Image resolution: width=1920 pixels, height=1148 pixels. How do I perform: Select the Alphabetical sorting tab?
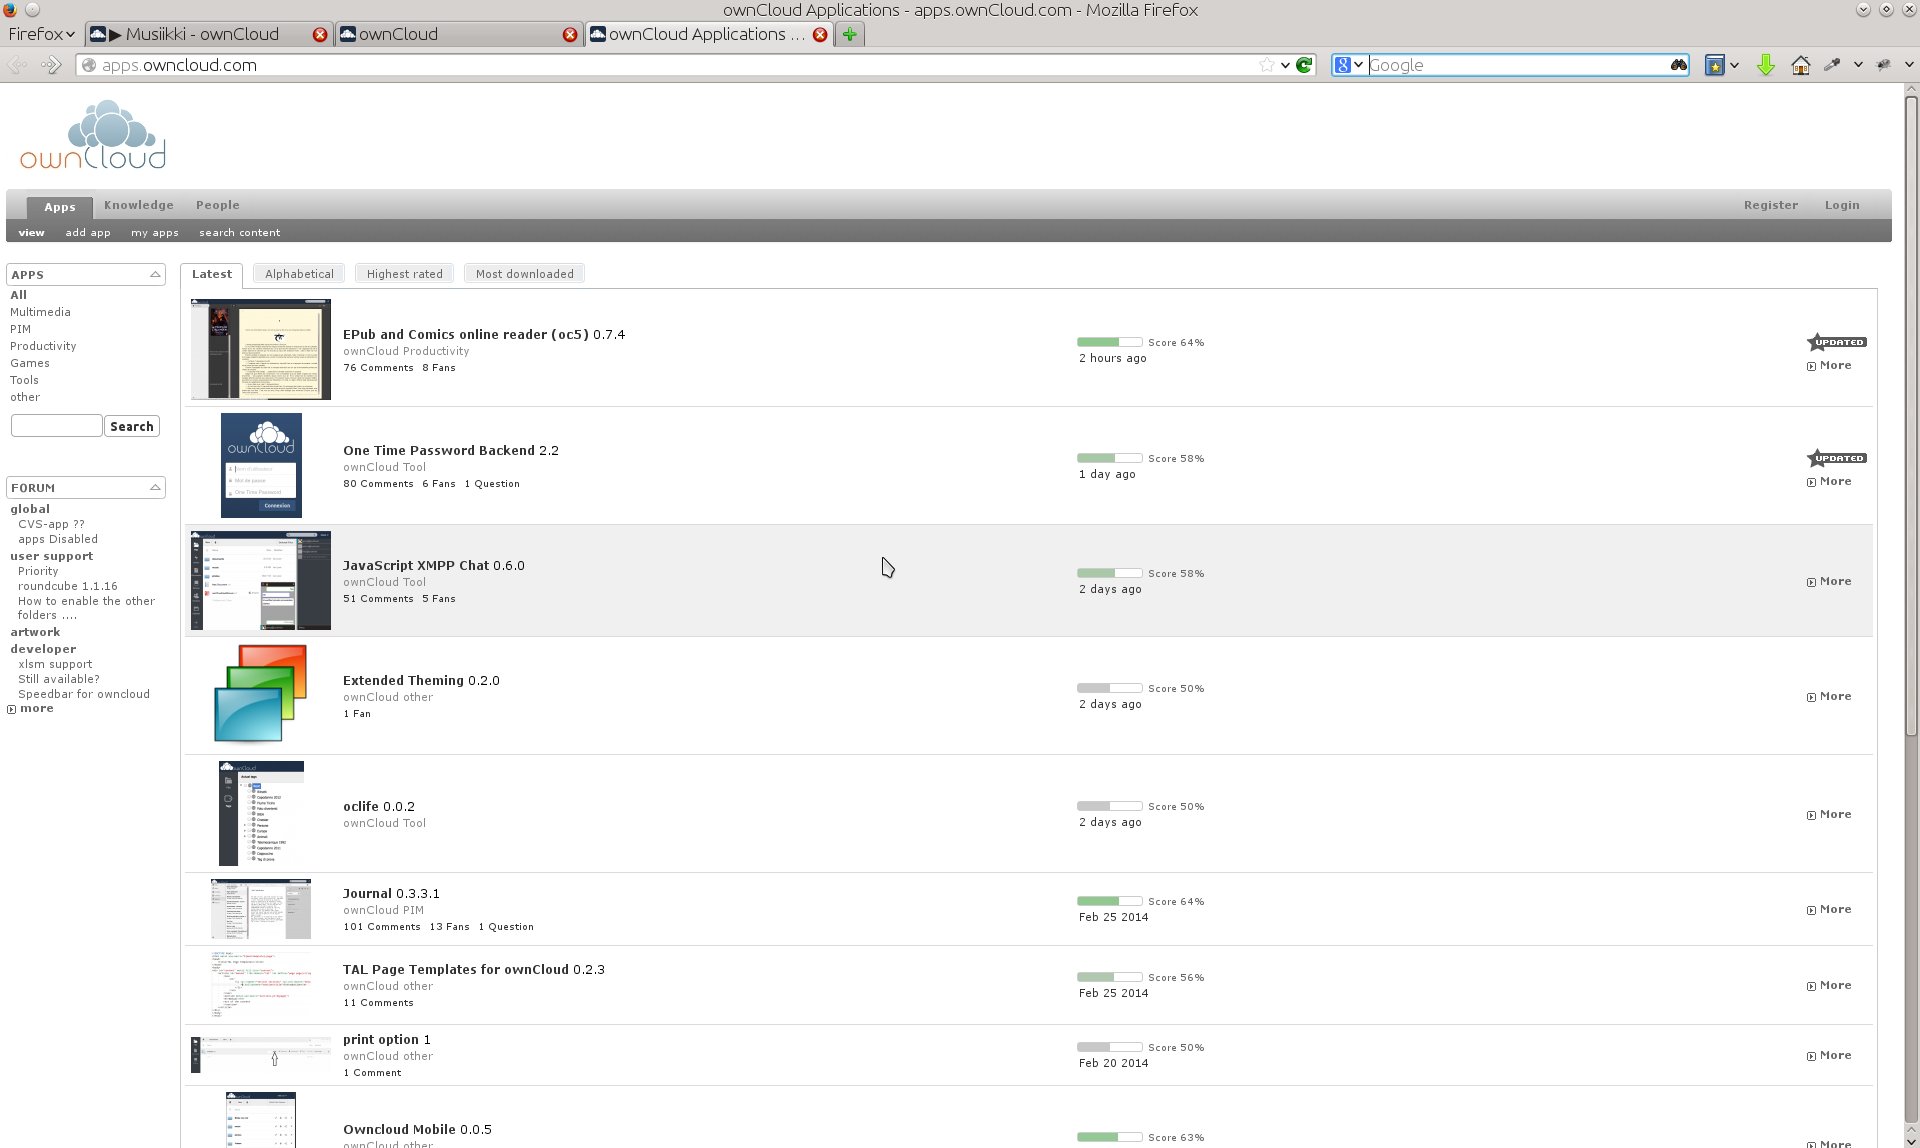pyautogui.click(x=299, y=274)
